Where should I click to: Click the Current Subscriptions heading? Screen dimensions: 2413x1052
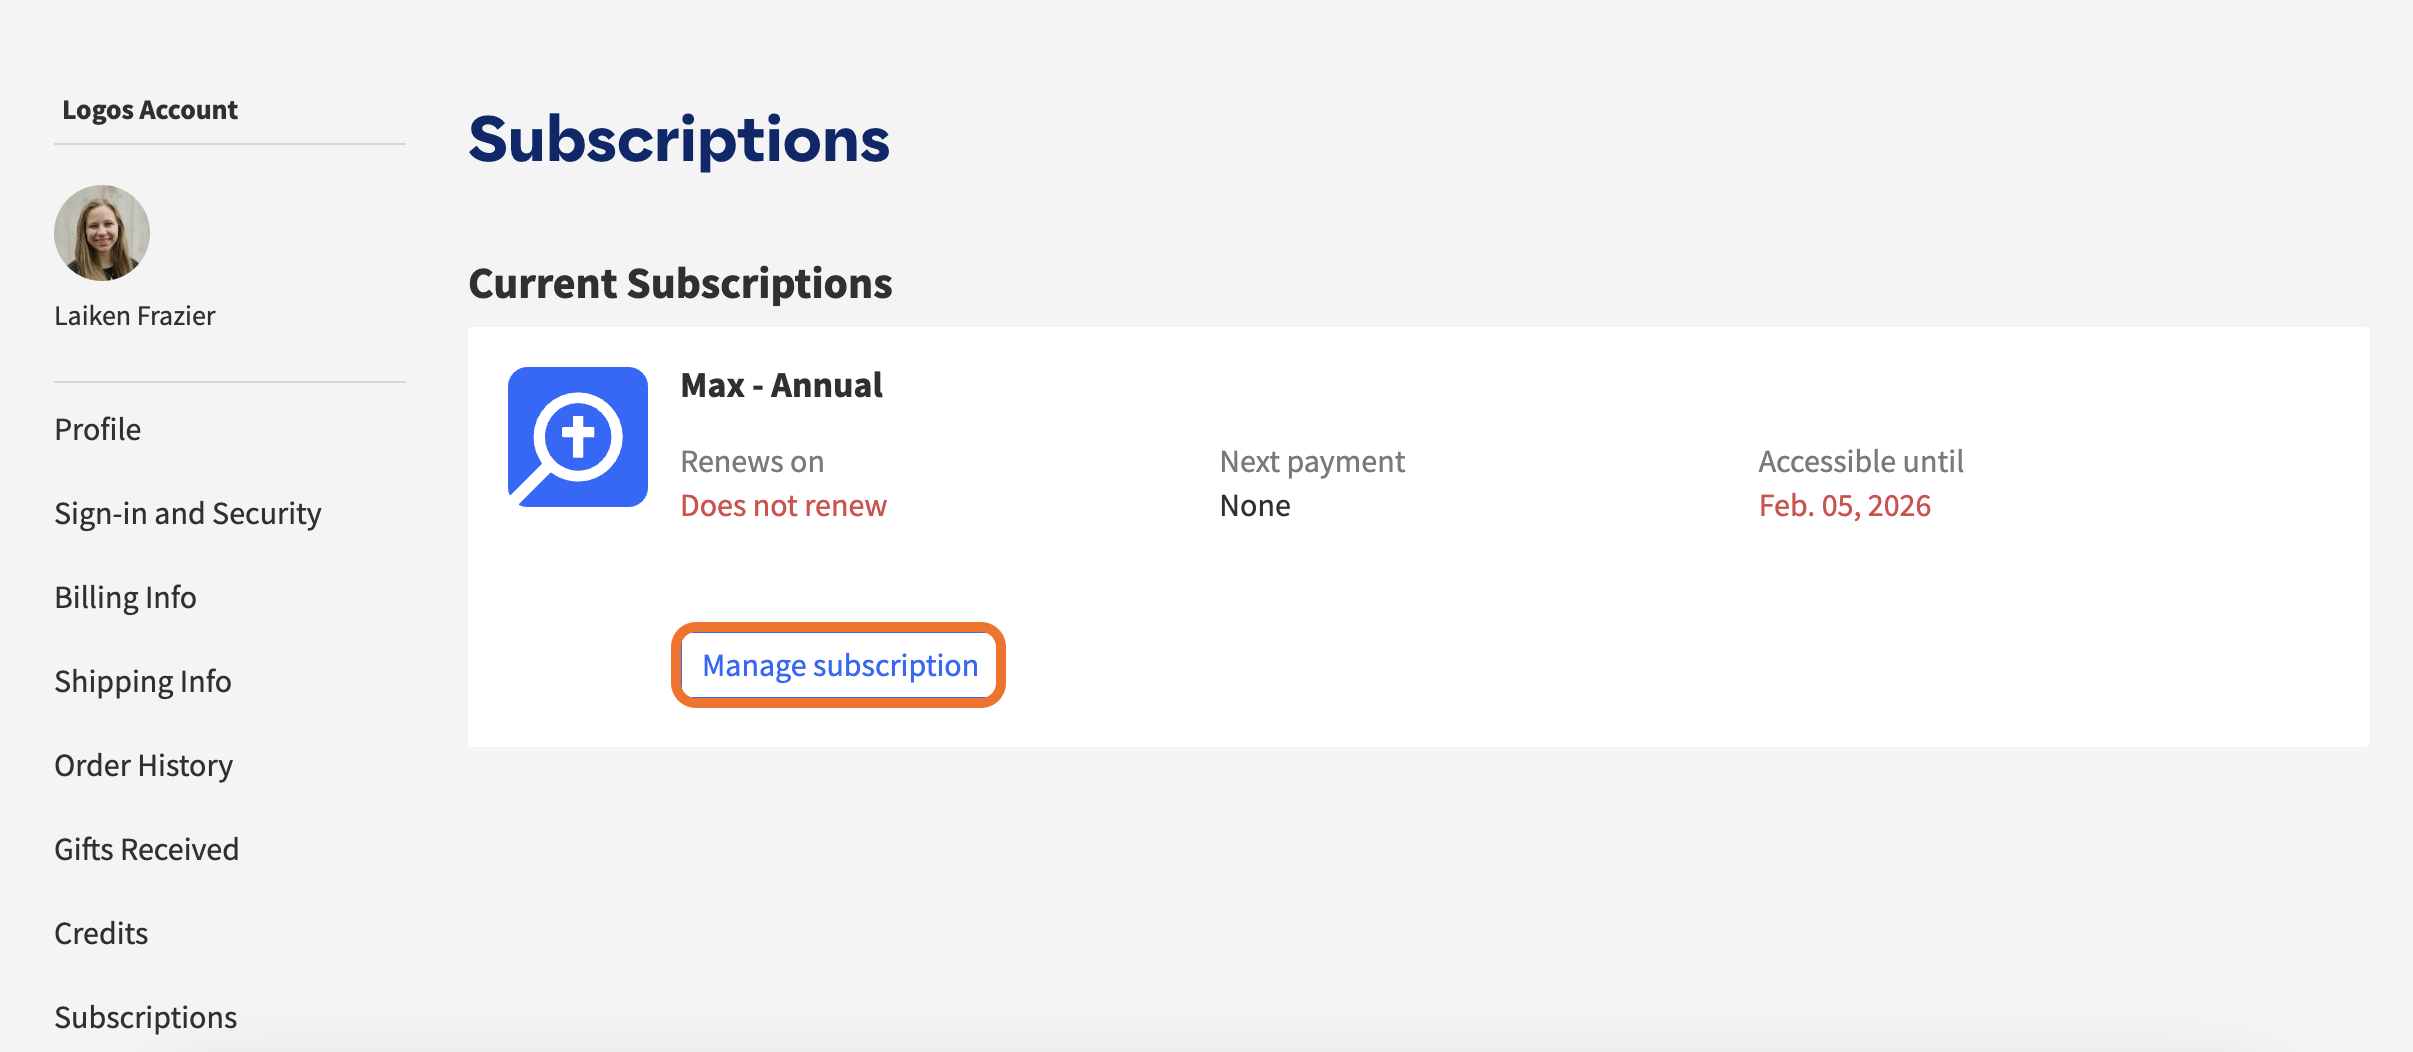680,284
